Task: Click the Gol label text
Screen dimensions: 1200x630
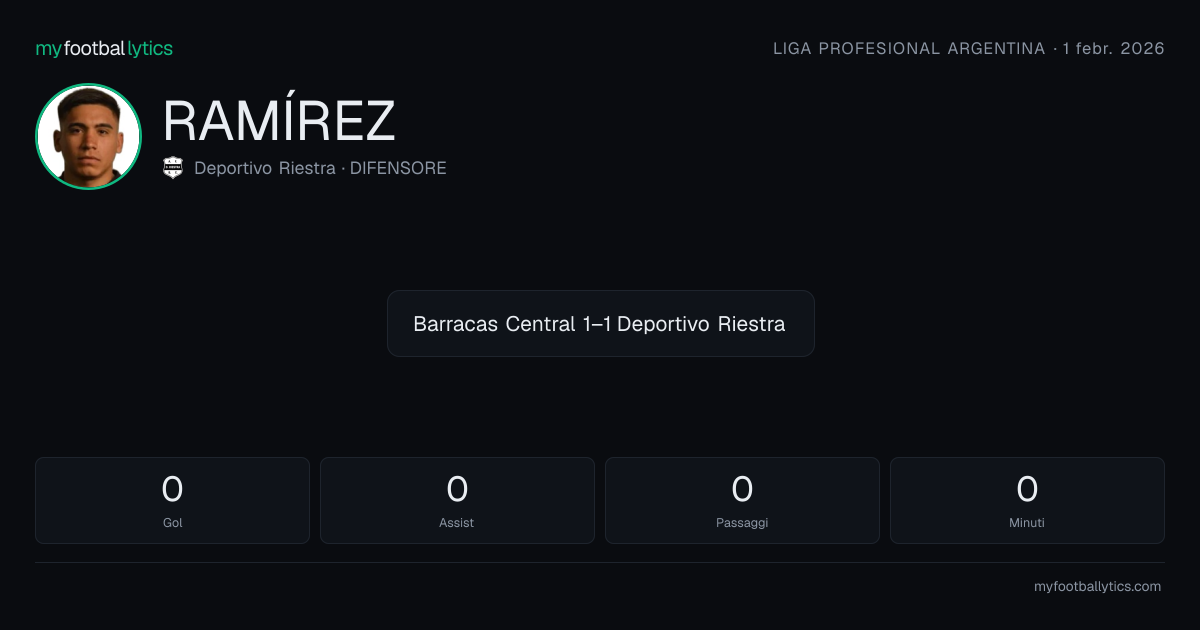Action: (172, 523)
